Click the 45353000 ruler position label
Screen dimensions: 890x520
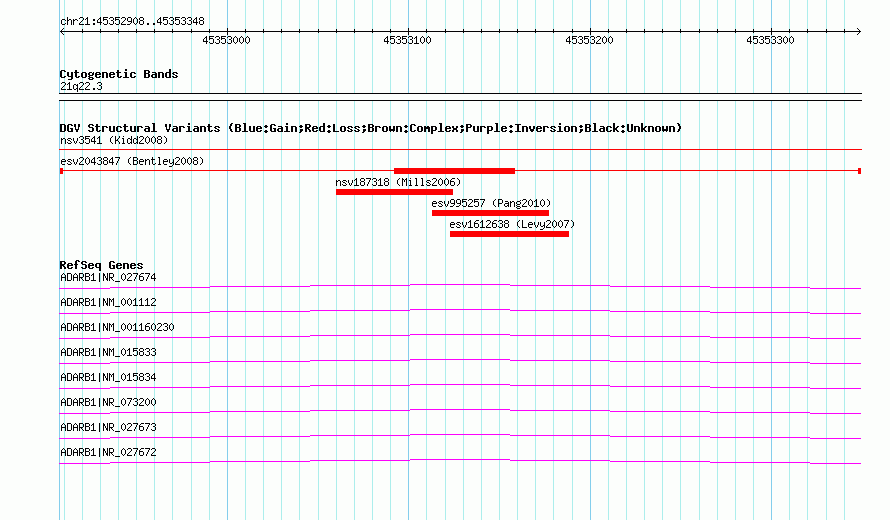[x=226, y=40]
